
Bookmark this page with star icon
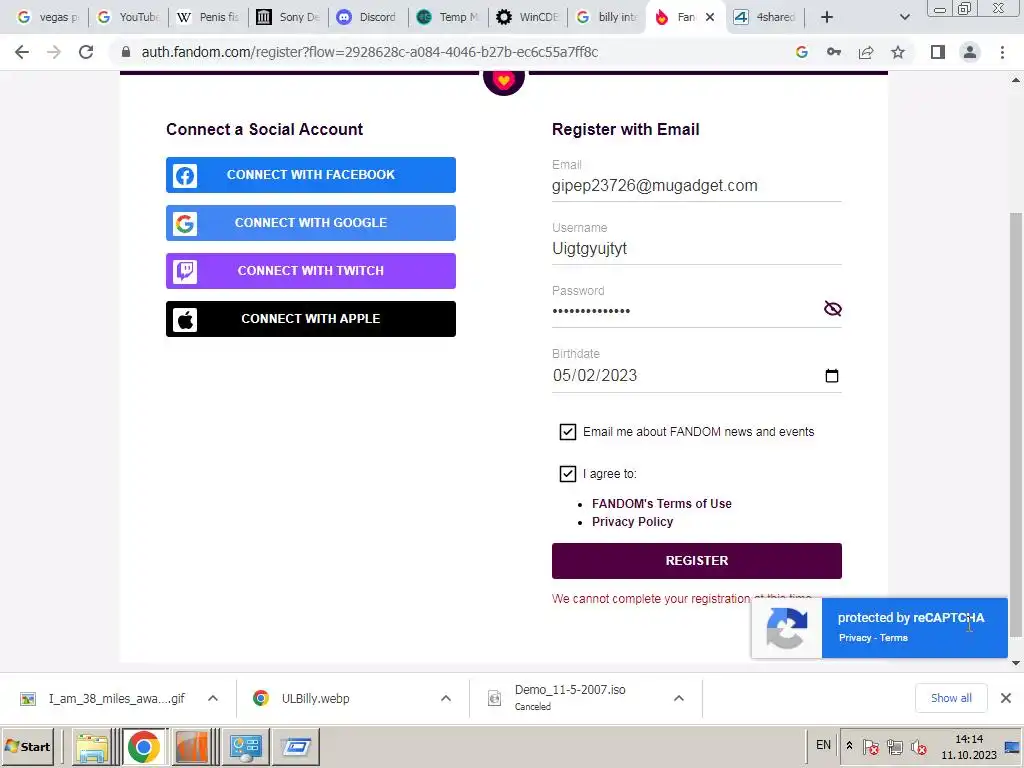click(x=898, y=52)
